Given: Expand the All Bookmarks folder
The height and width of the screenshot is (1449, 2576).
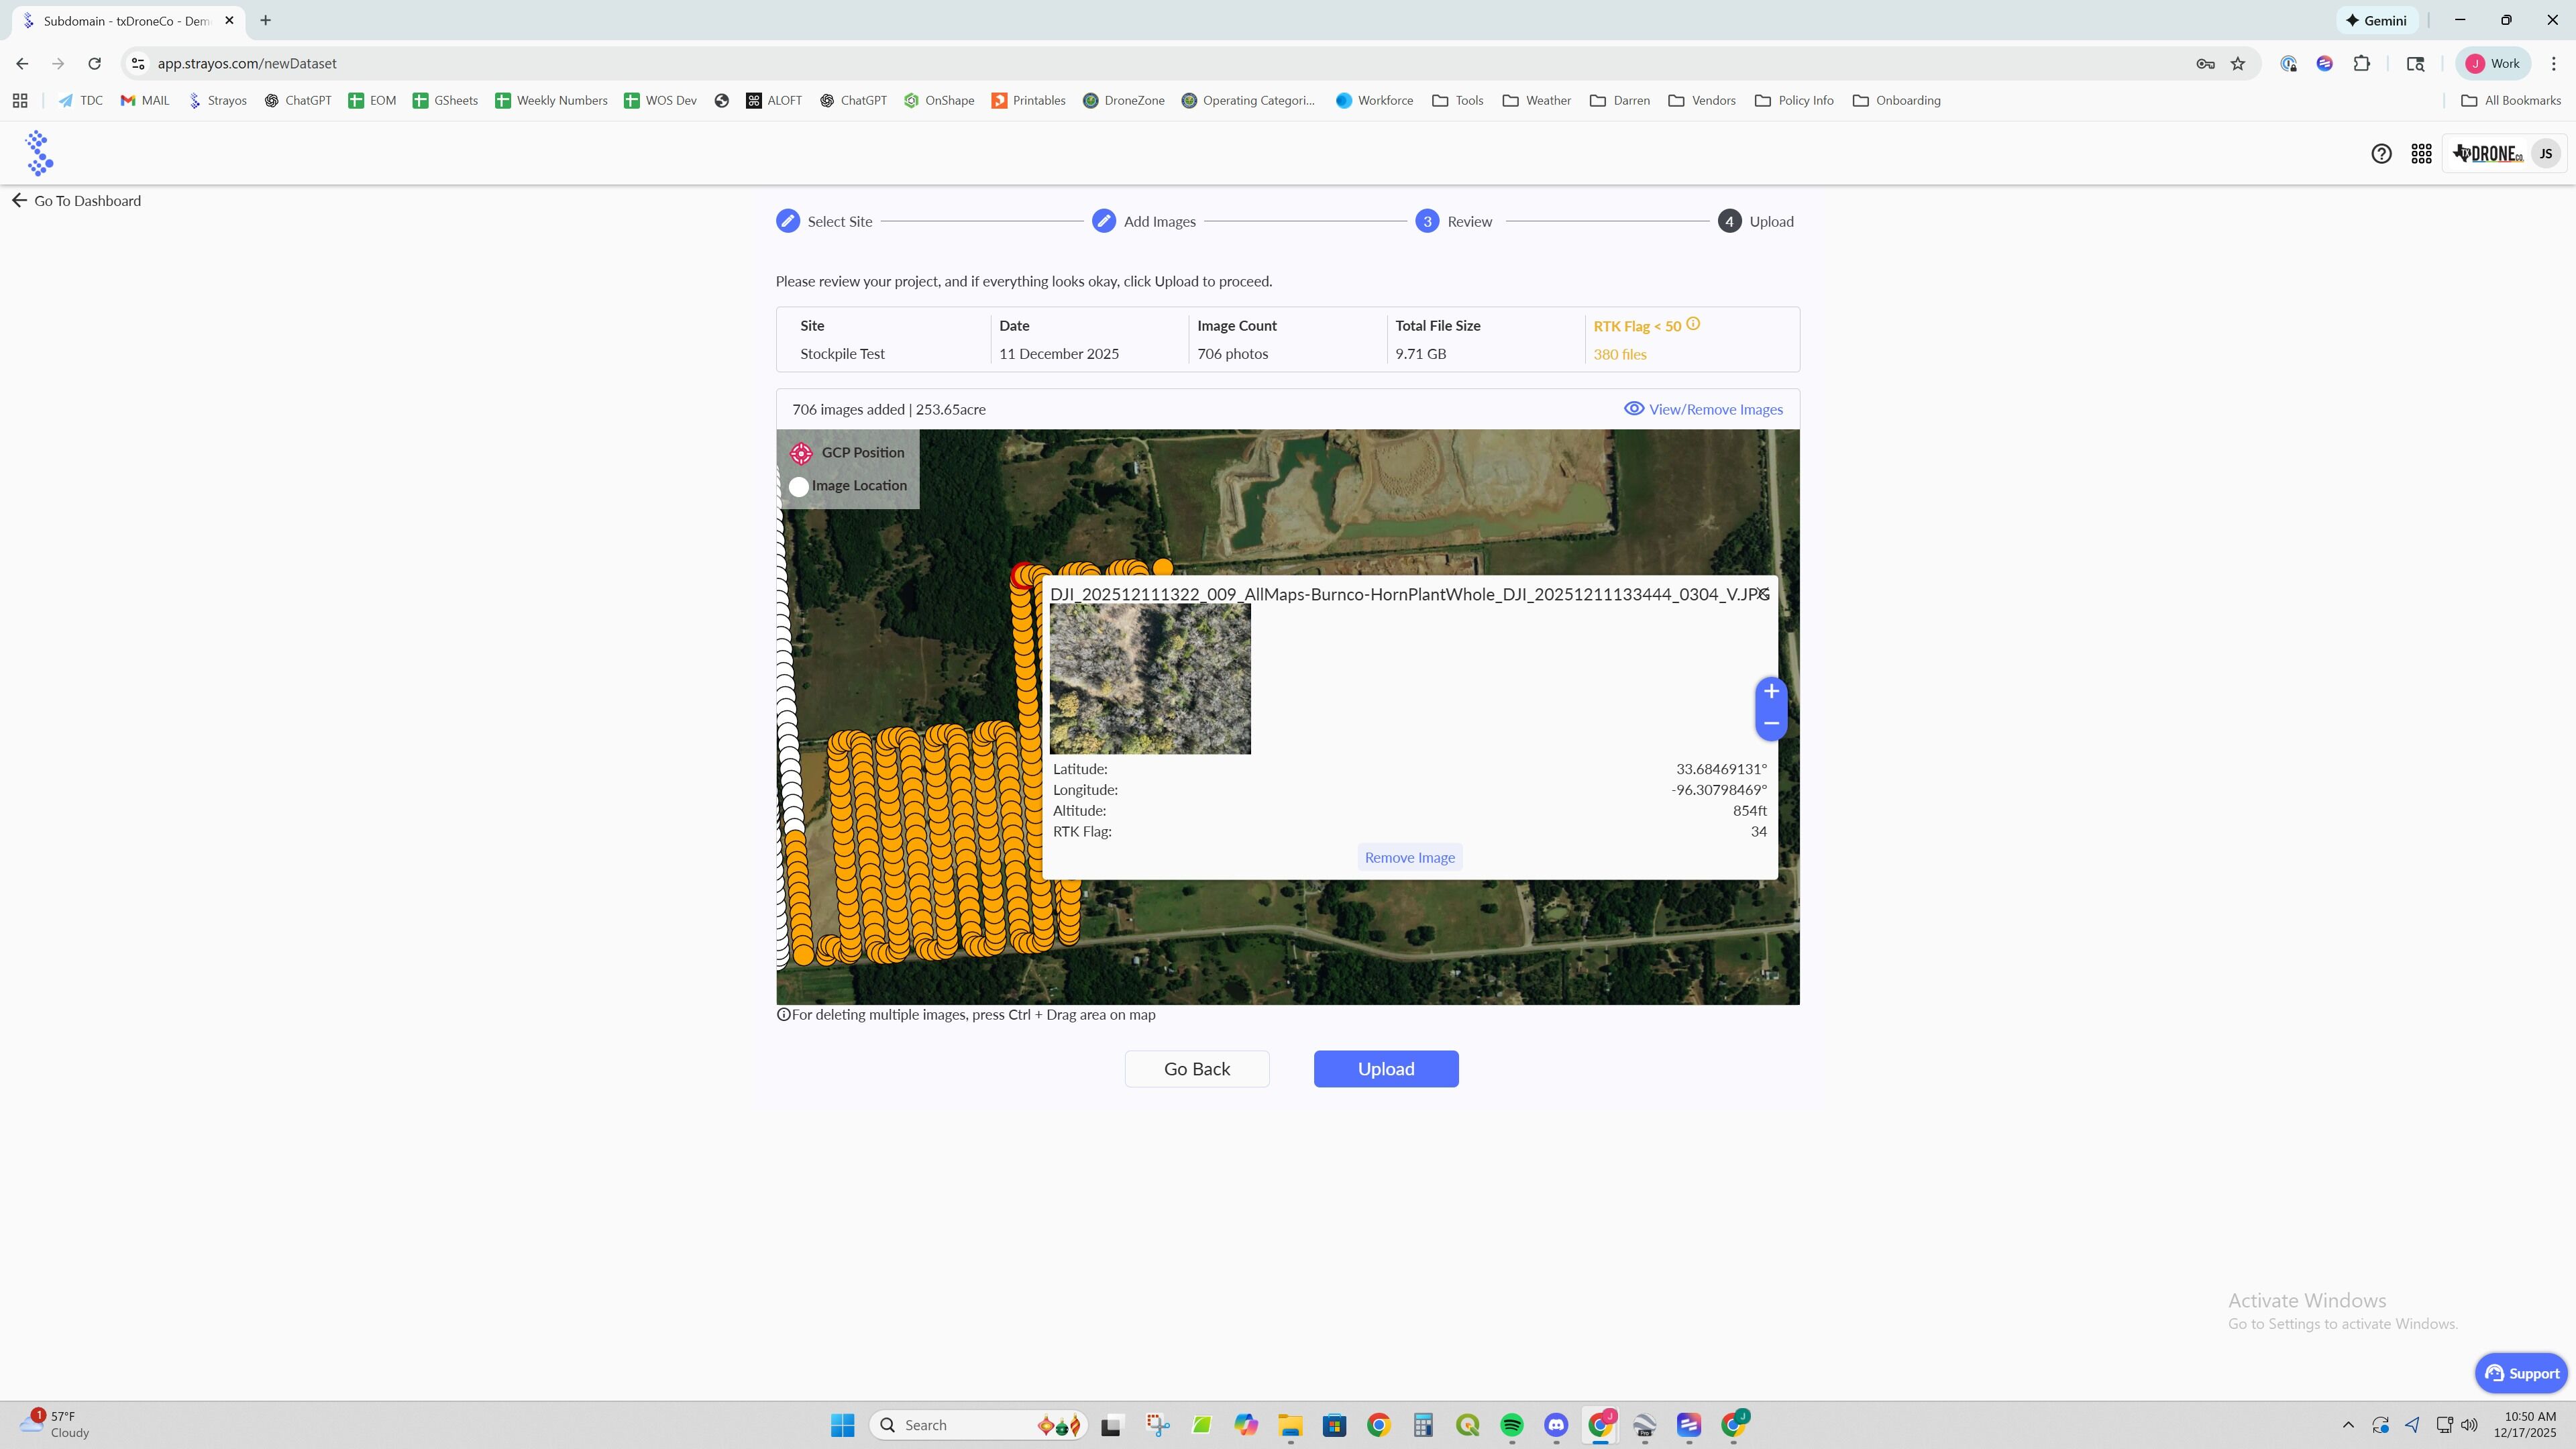Looking at the screenshot, I should (2511, 100).
